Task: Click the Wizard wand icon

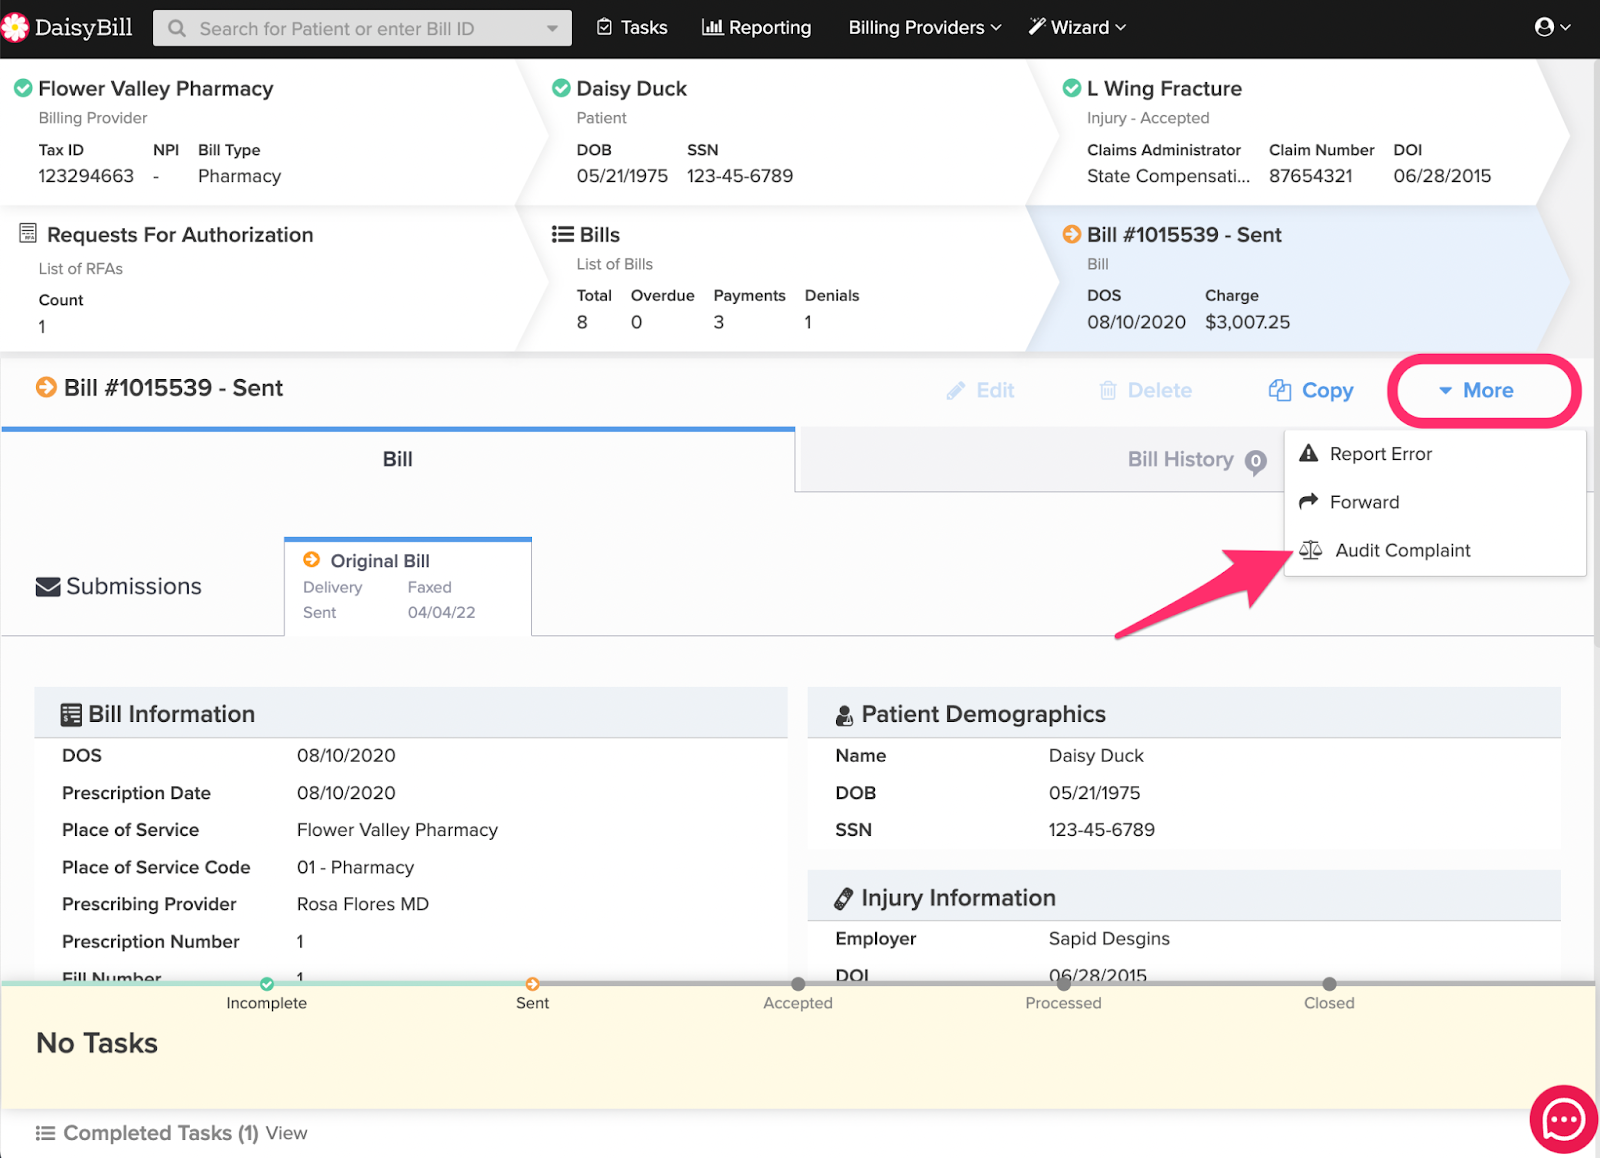Action: [x=1037, y=27]
